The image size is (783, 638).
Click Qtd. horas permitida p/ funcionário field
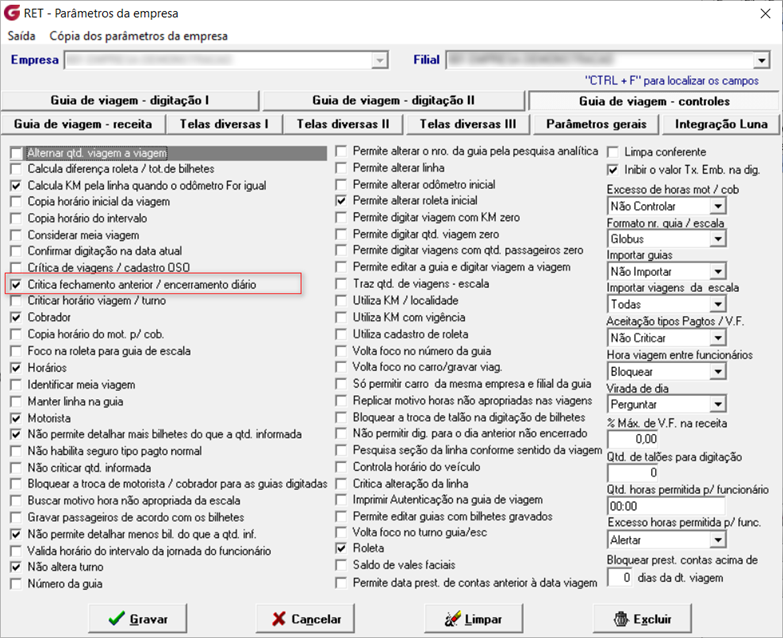click(666, 506)
